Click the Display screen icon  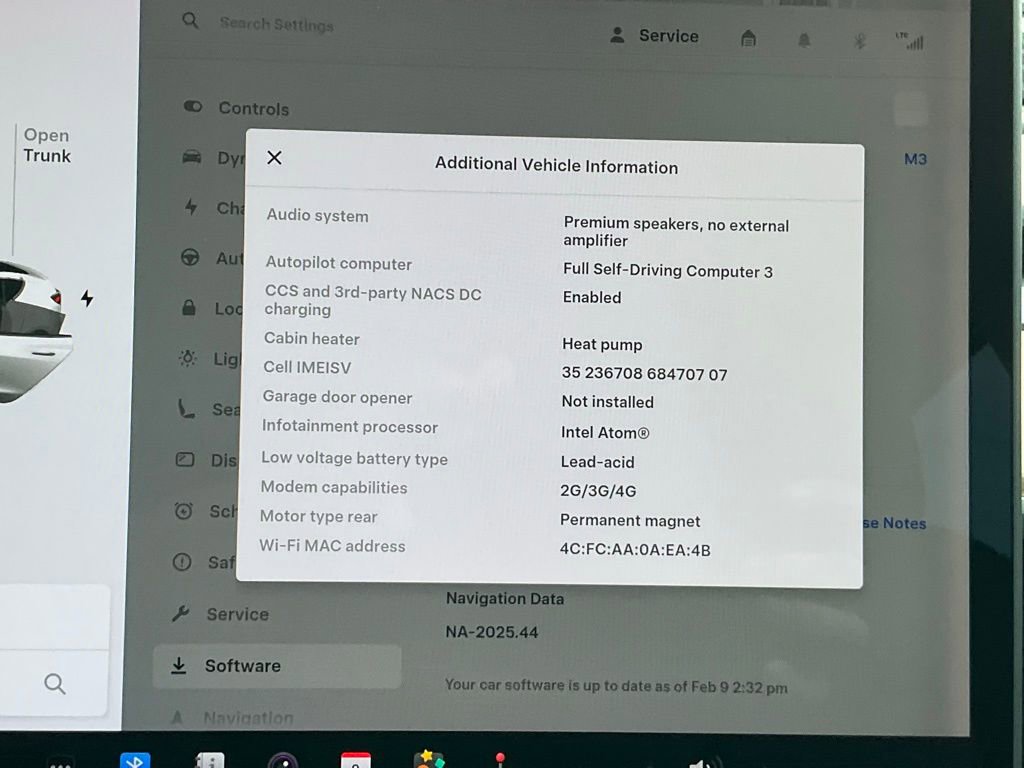[x=185, y=459]
